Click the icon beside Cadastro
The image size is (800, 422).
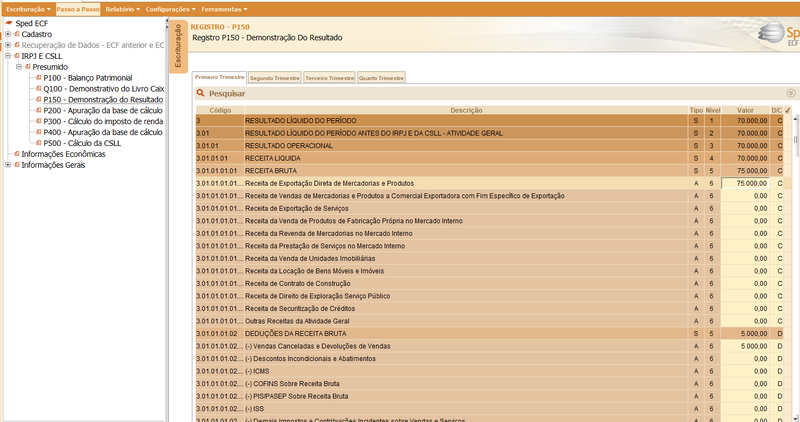[x=17, y=34]
